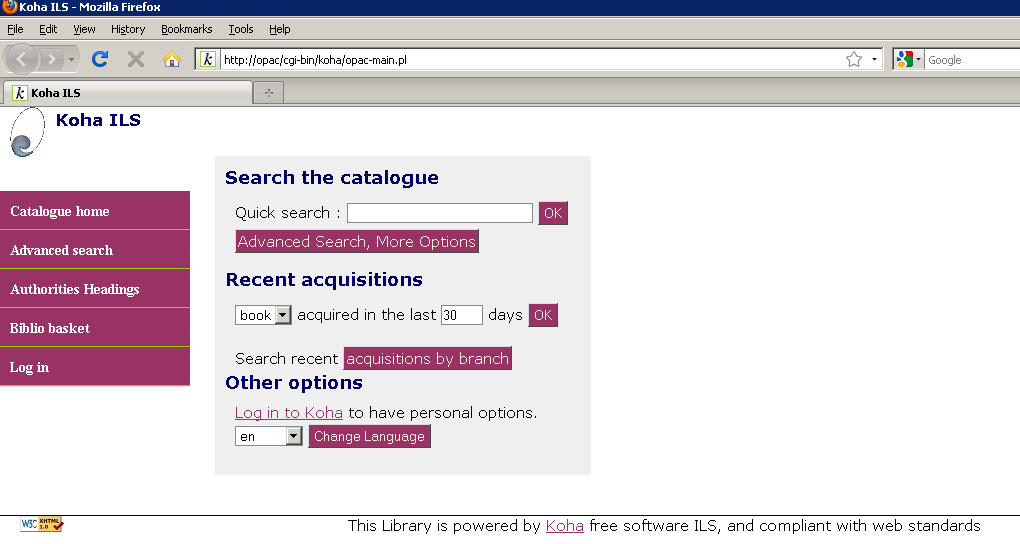Screen dimensions: 1020x544
Task: Bookmark this page with the star icon
Action: (x=854, y=59)
